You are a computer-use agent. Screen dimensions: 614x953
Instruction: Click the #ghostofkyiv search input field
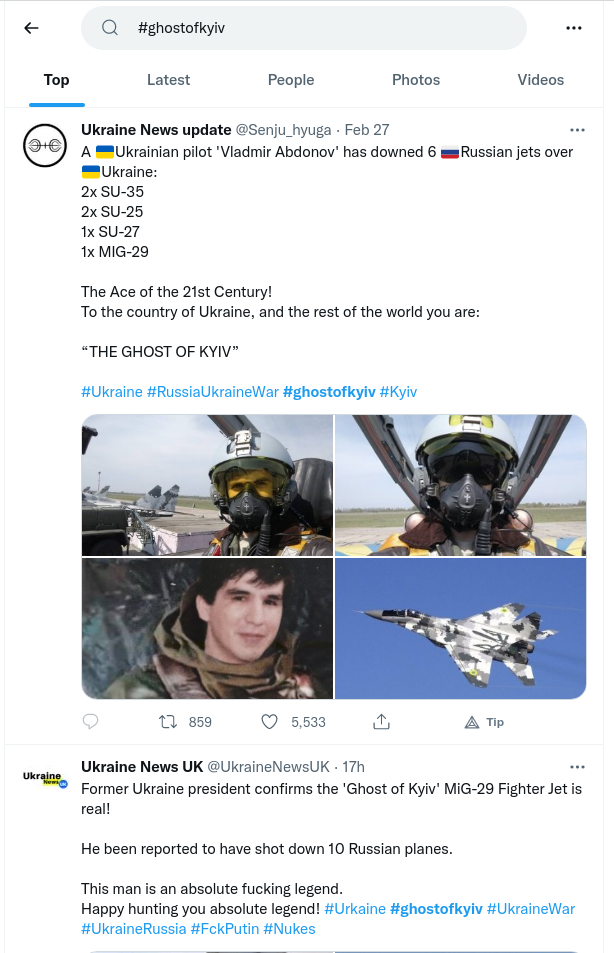(x=320, y=28)
